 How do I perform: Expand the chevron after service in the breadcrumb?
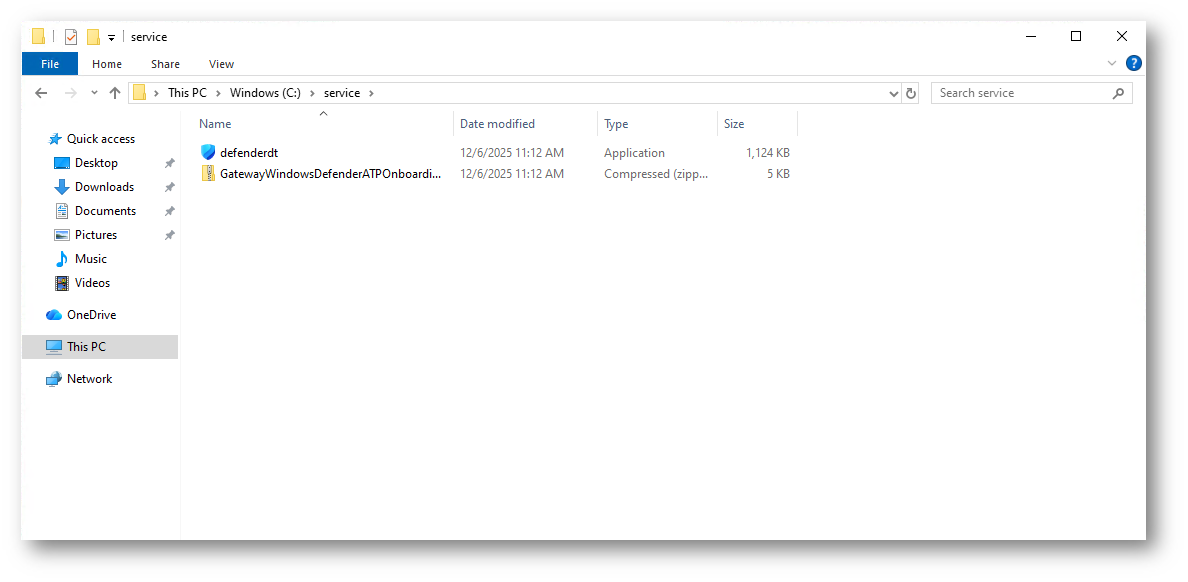click(x=371, y=92)
